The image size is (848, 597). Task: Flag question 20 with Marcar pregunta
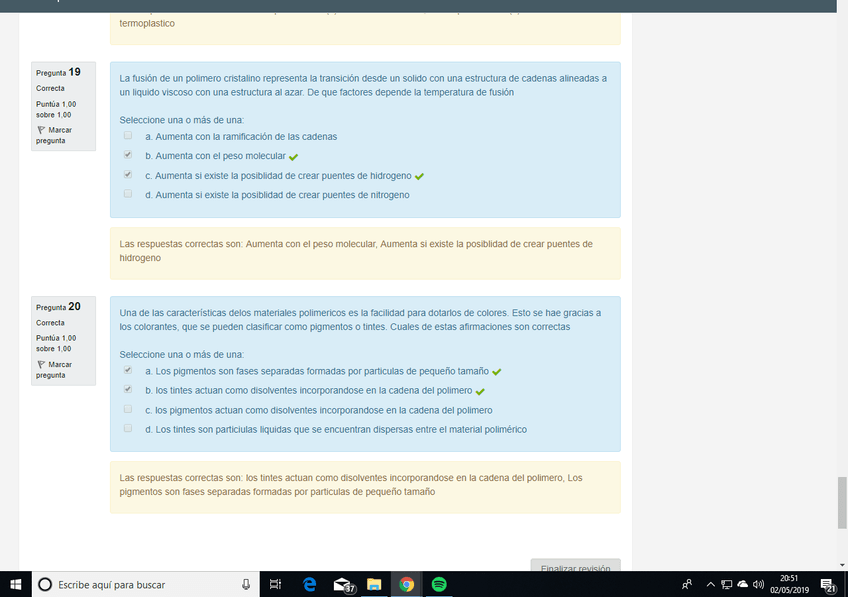click(54, 370)
